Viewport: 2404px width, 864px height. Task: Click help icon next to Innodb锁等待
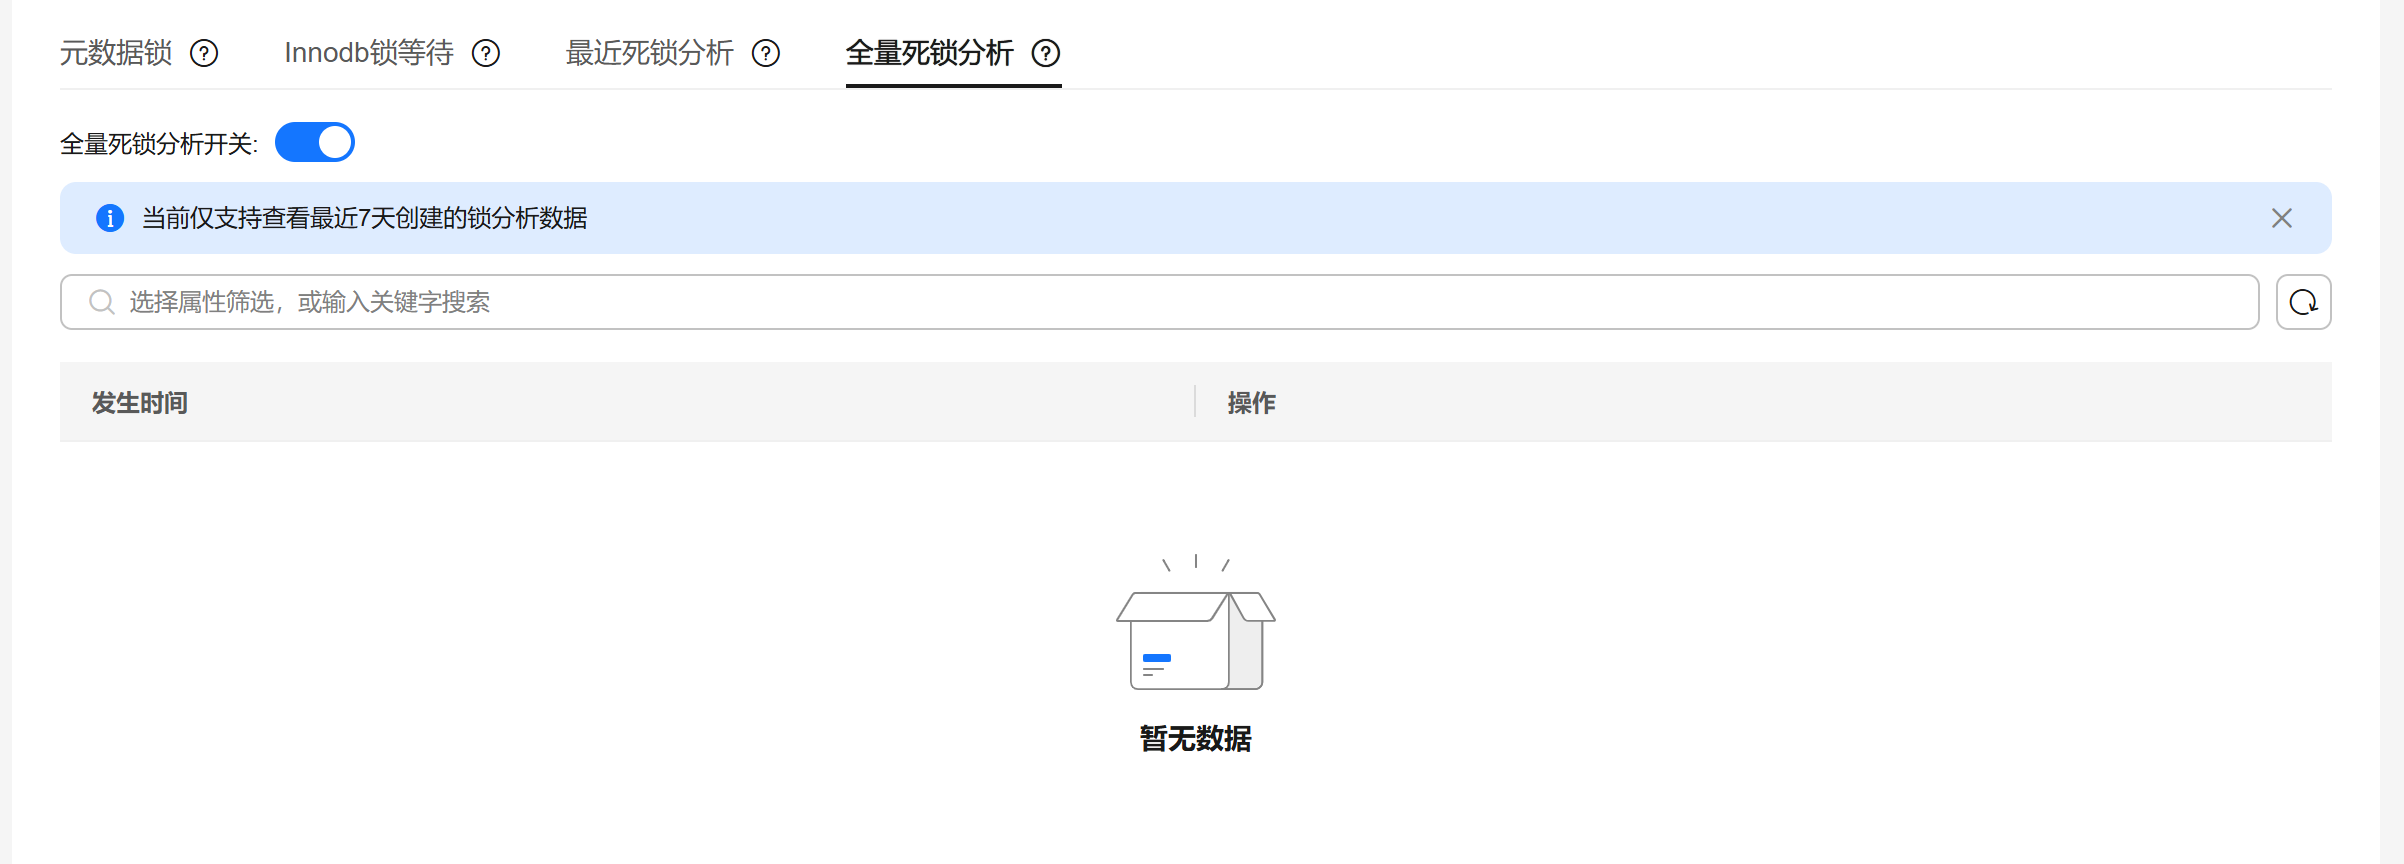click(x=486, y=53)
